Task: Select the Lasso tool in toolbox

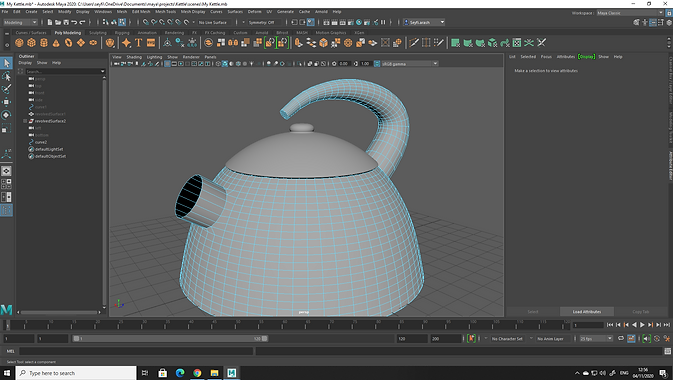Action: click(6, 76)
